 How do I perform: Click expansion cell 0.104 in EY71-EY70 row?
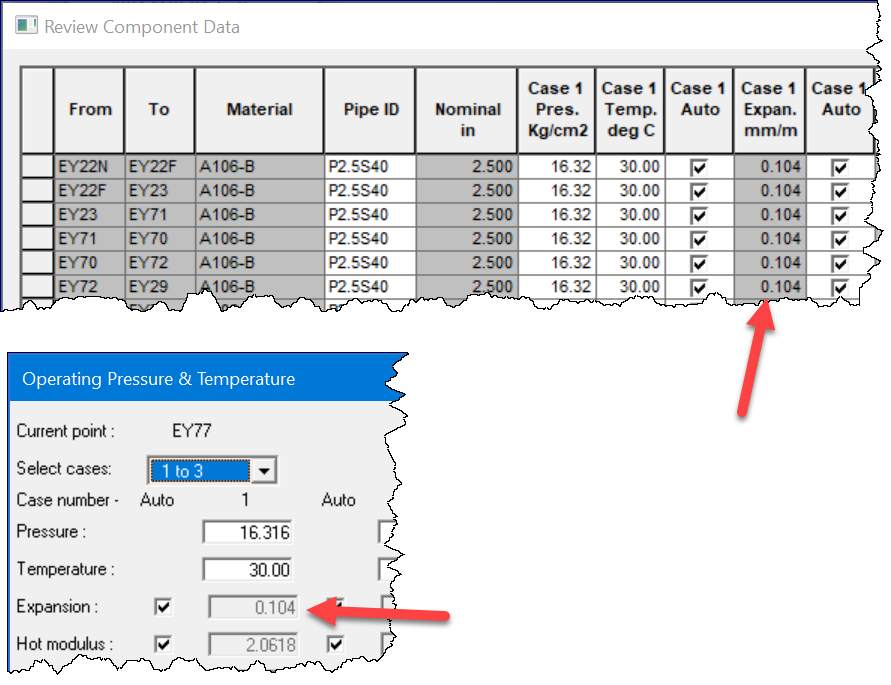(x=769, y=238)
